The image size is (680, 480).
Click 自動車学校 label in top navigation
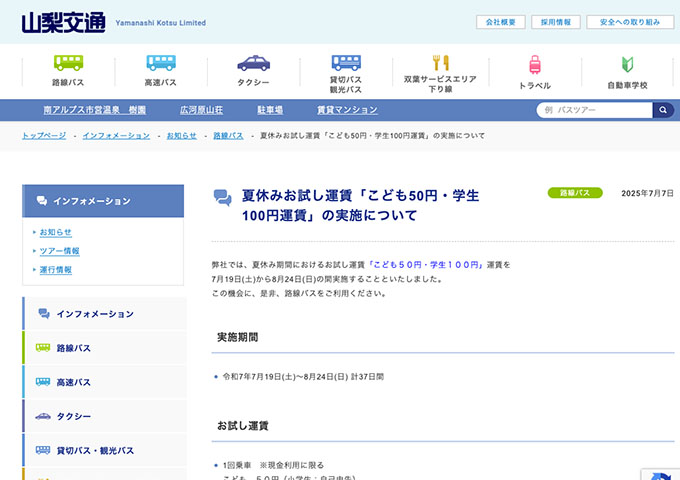tap(627, 86)
